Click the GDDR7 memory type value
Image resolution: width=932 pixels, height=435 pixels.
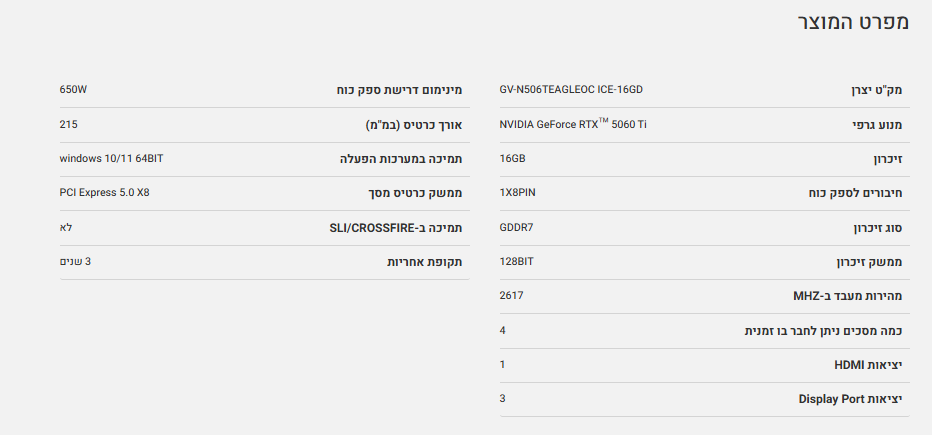(x=516, y=227)
